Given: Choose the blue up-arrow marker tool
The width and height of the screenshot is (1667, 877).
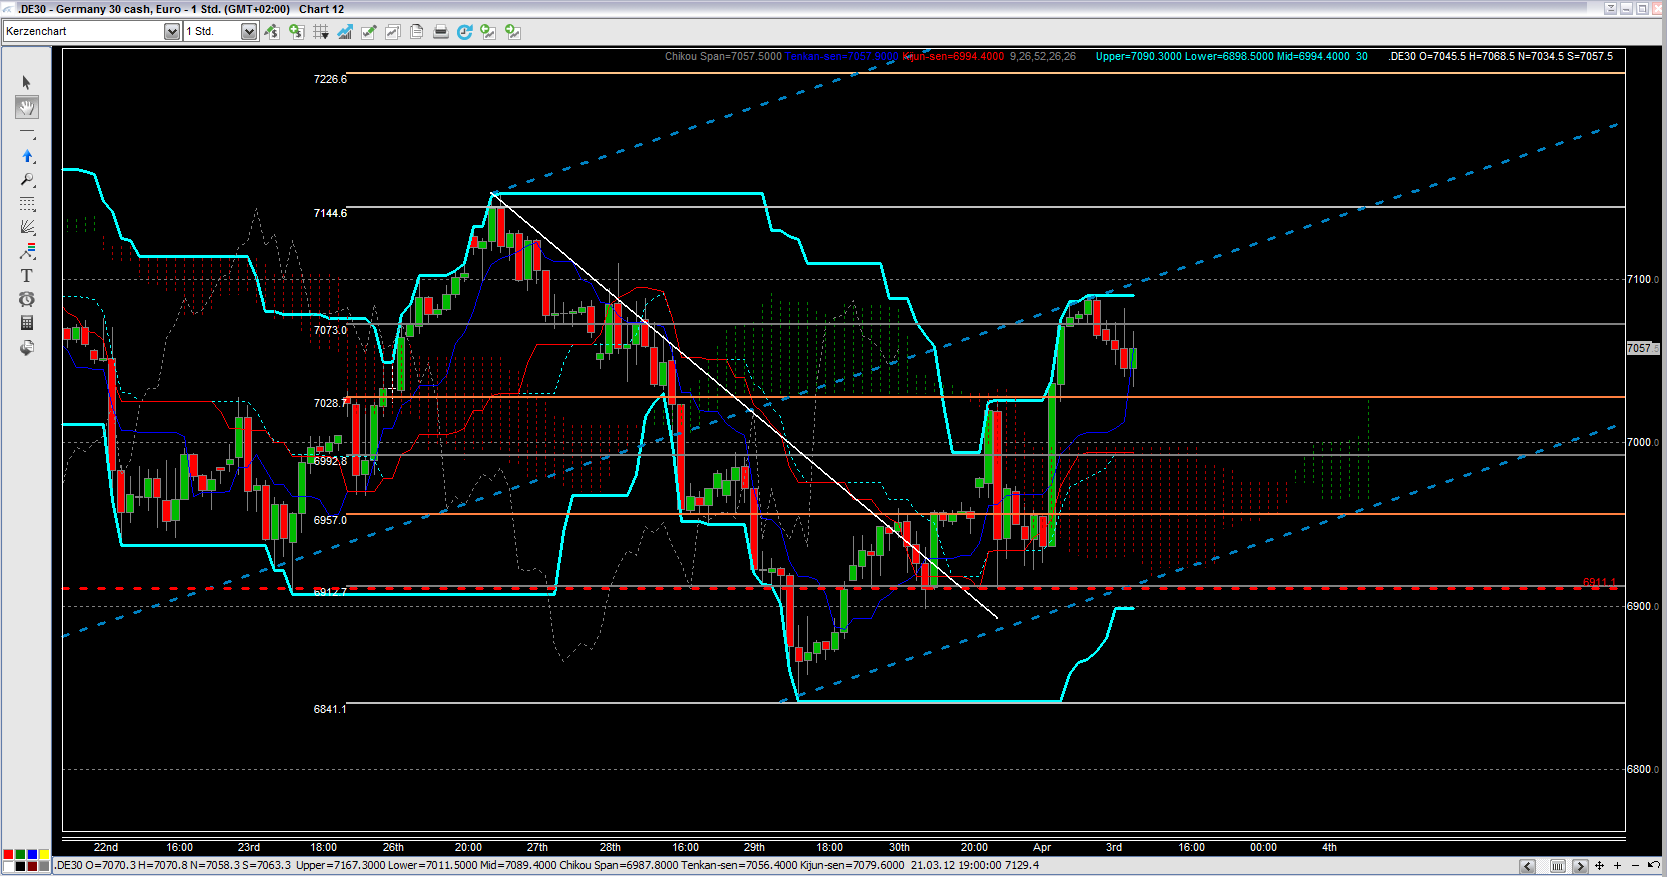Looking at the screenshot, I should (27, 156).
